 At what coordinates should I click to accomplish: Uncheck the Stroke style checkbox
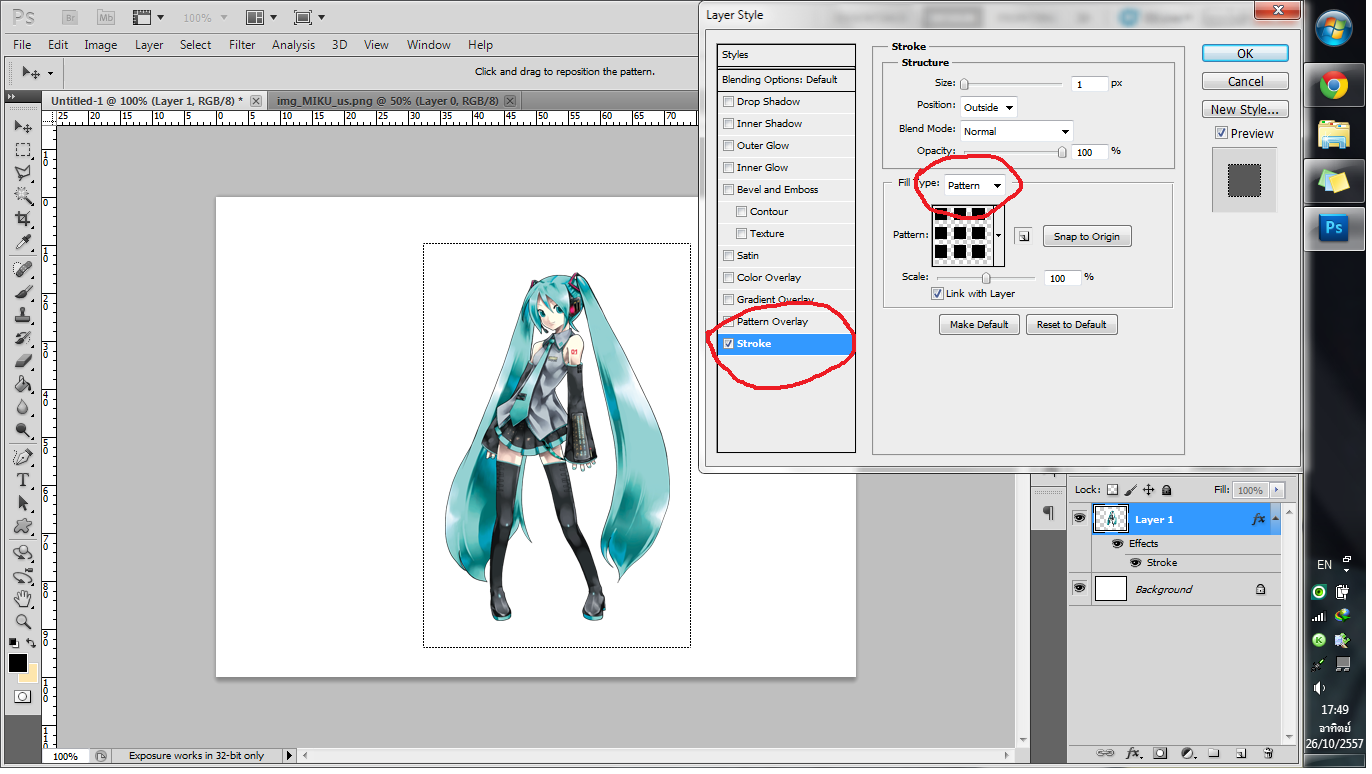[729, 343]
